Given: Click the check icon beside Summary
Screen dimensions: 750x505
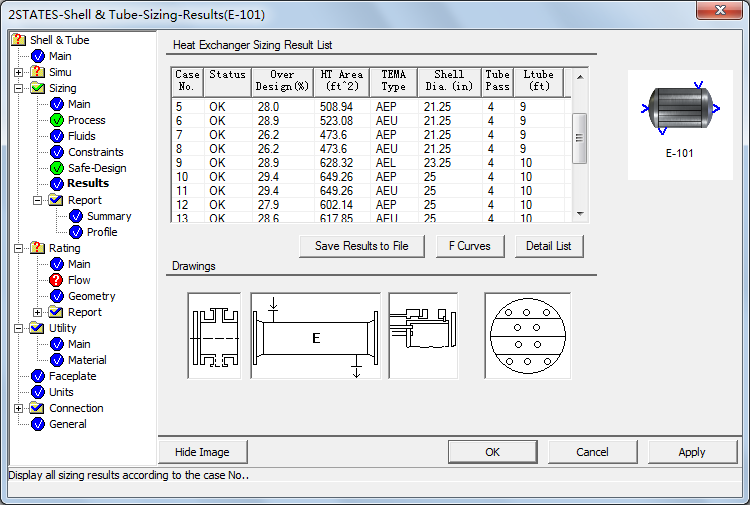Looking at the screenshot, I should point(76,216).
